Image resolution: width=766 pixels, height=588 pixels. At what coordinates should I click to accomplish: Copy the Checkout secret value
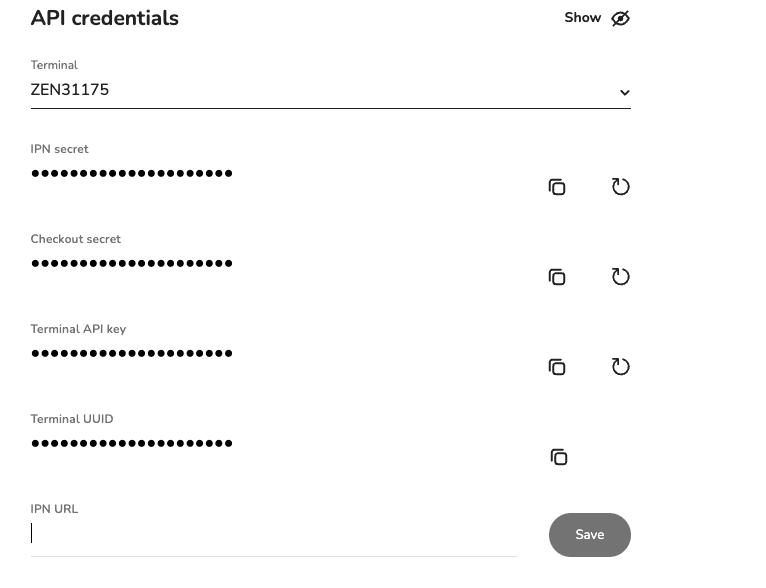coord(557,277)
